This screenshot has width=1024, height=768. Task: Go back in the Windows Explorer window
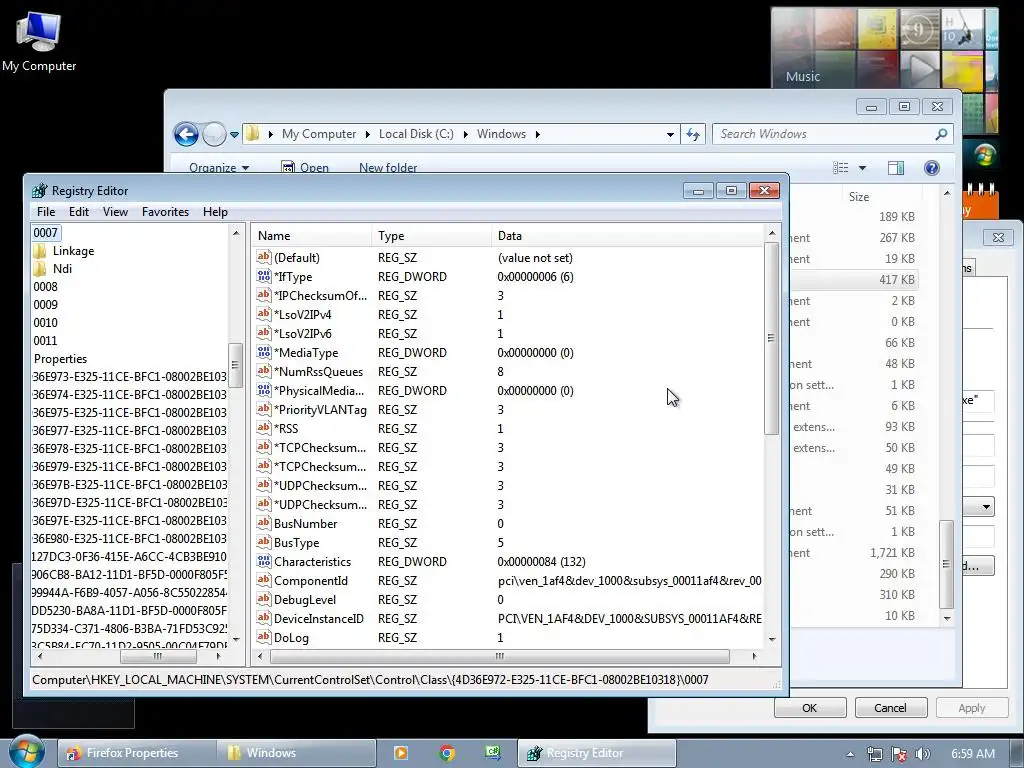(x=186, y=135)
